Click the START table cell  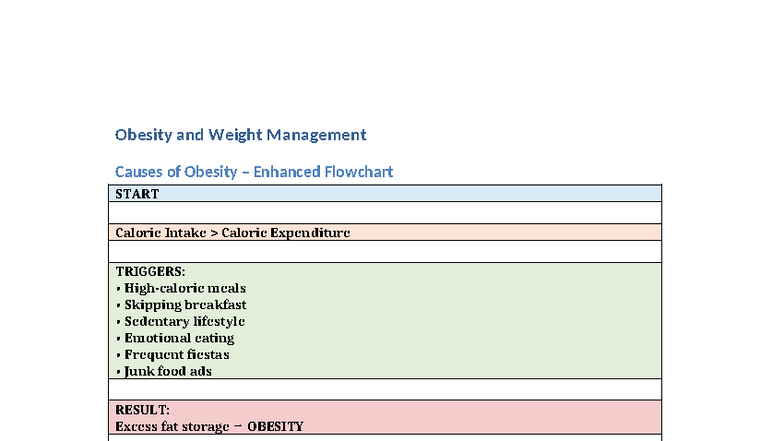click(x=385, y=194)
